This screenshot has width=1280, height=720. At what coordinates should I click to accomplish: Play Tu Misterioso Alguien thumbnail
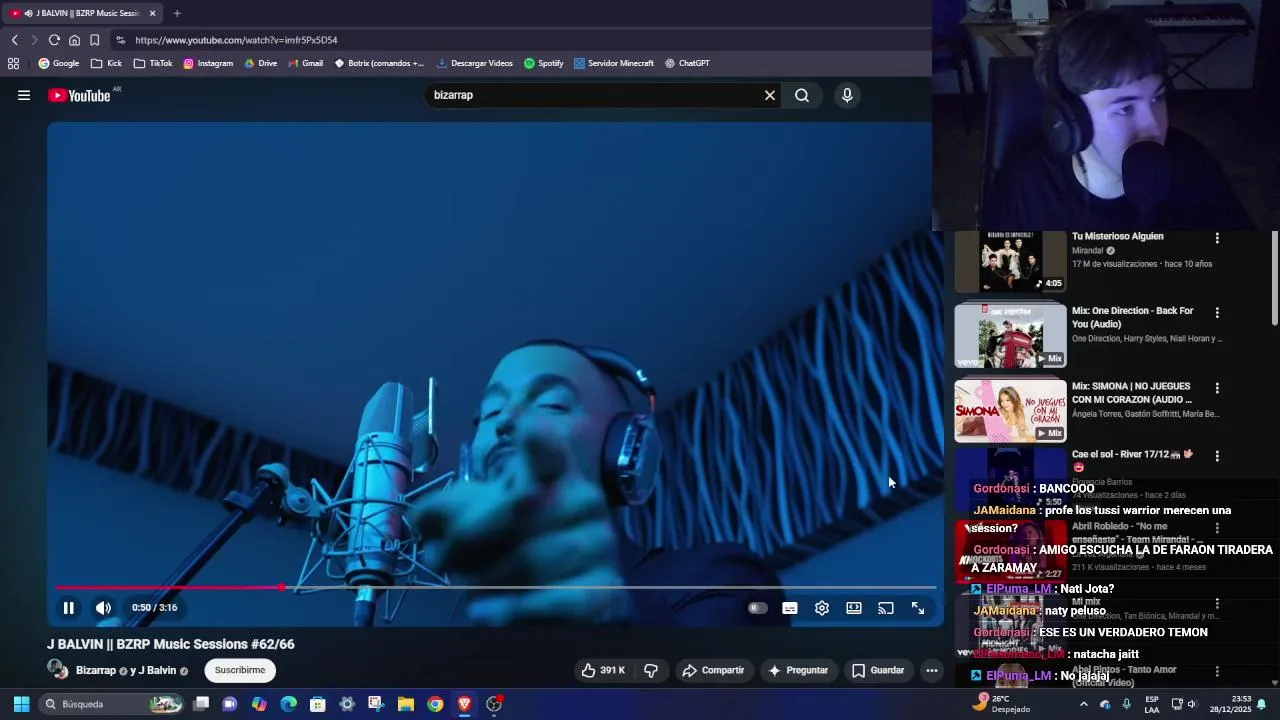pyautogui.click(x=1010, y=261)
